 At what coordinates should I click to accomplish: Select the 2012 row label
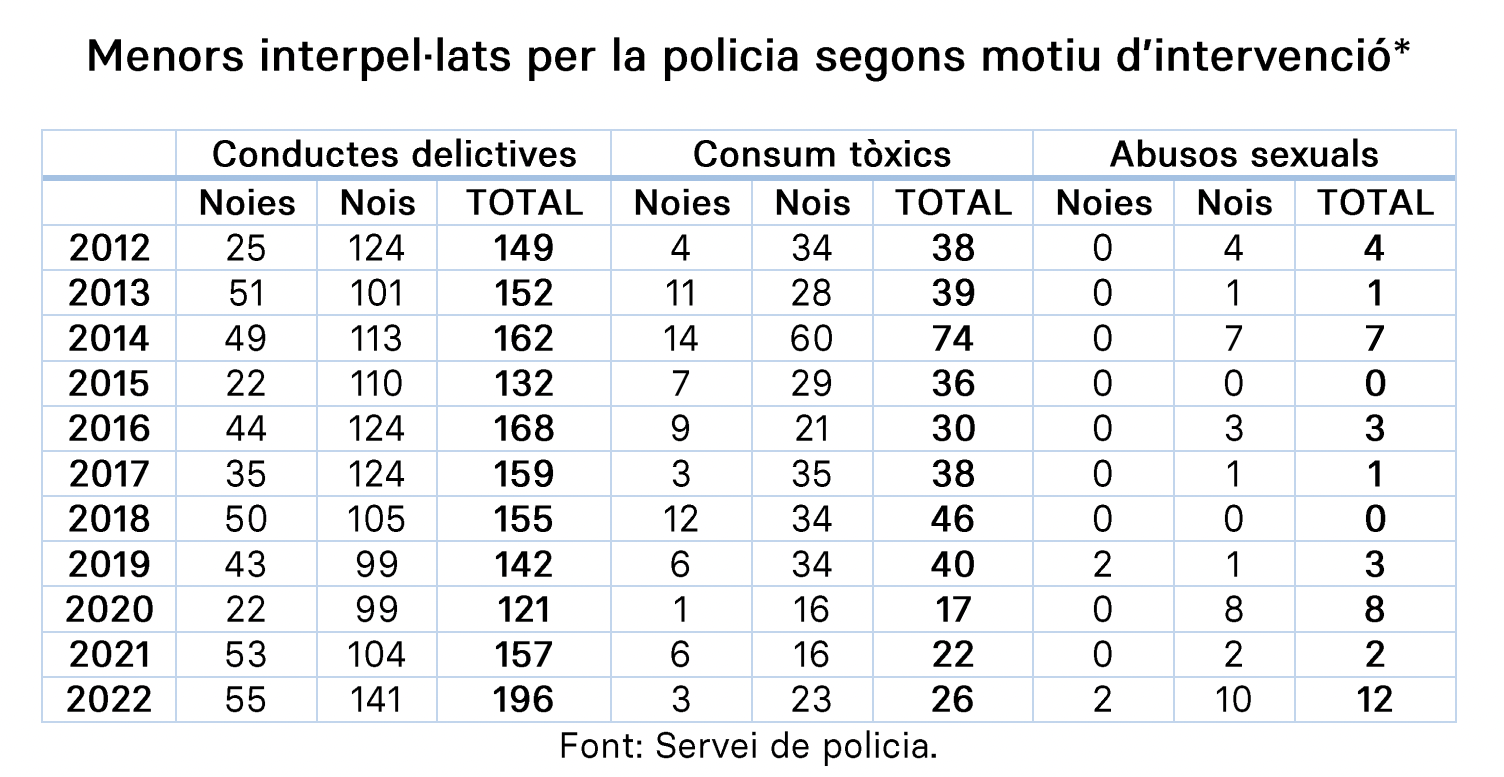pyautogui.click(x=109, y=248)
